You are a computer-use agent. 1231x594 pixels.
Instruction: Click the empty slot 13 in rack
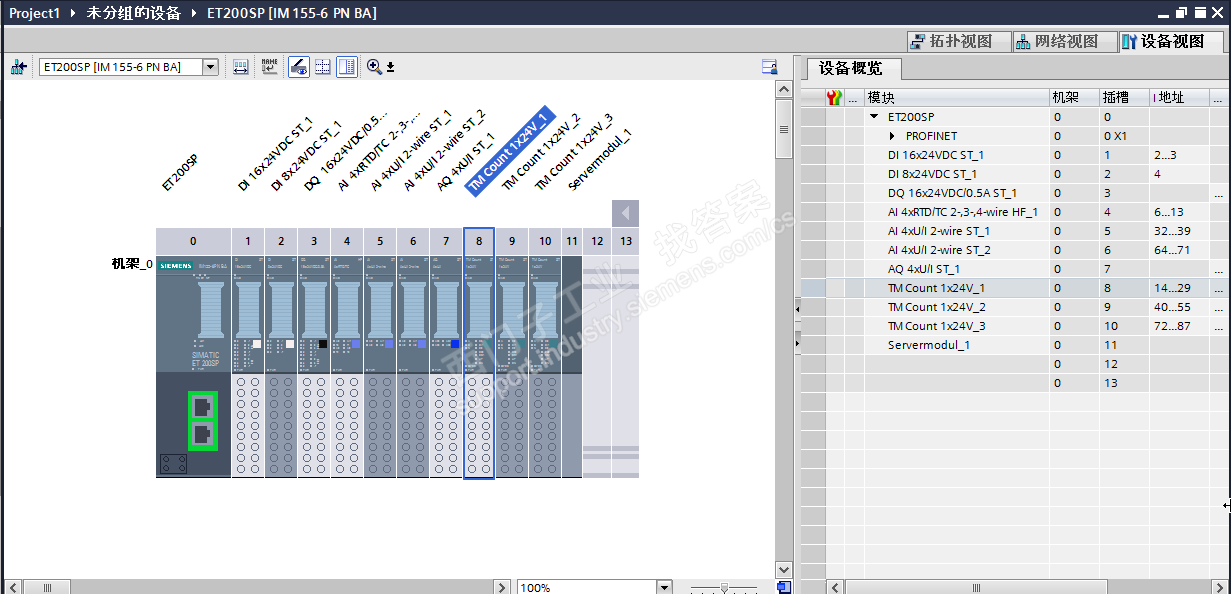(x=625, y=366)
